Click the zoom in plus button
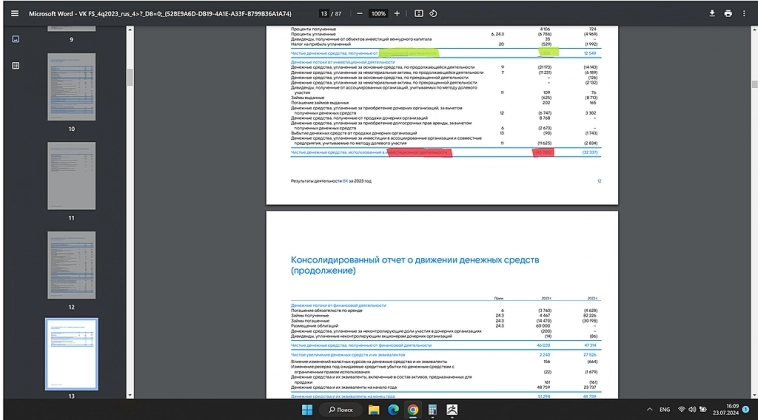Viewport: 758px width, 420px height. click(x=398, y=14)
